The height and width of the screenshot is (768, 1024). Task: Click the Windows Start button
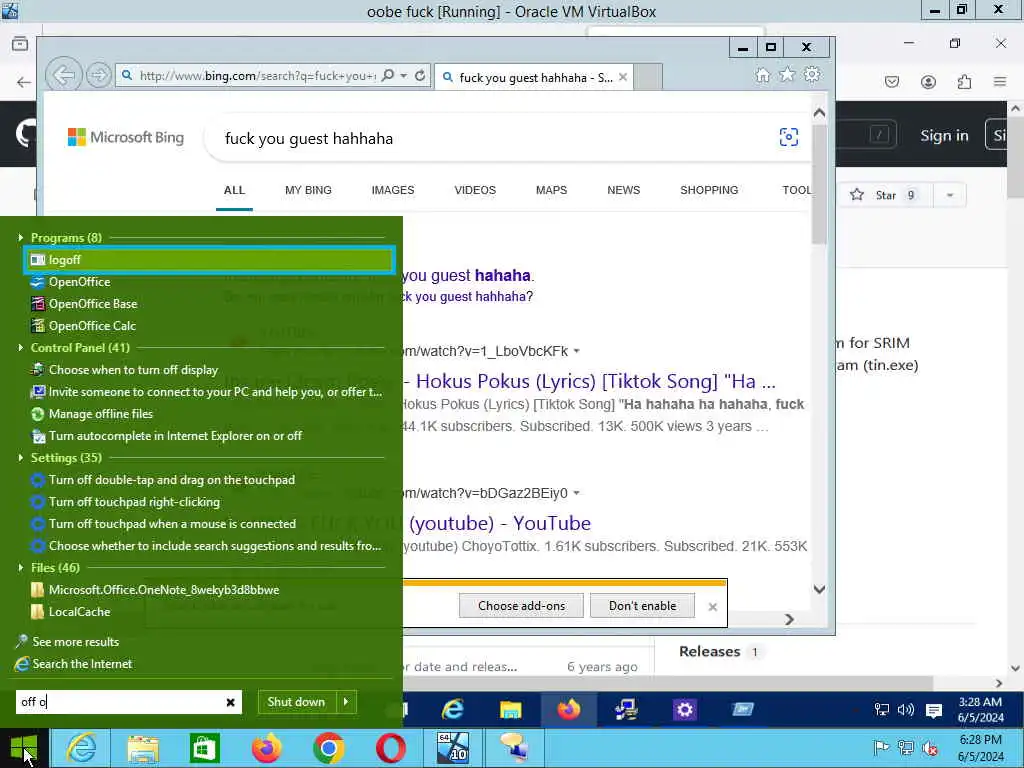coord(24,748)
